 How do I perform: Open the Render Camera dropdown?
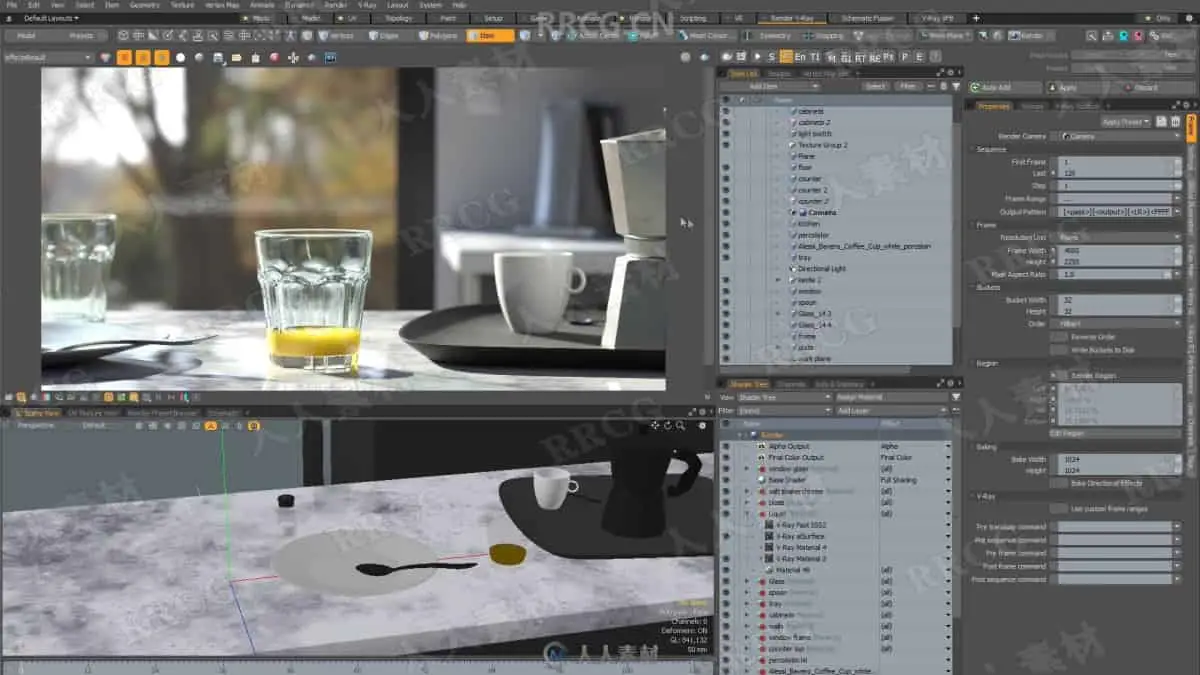[x=1120, y=136]
